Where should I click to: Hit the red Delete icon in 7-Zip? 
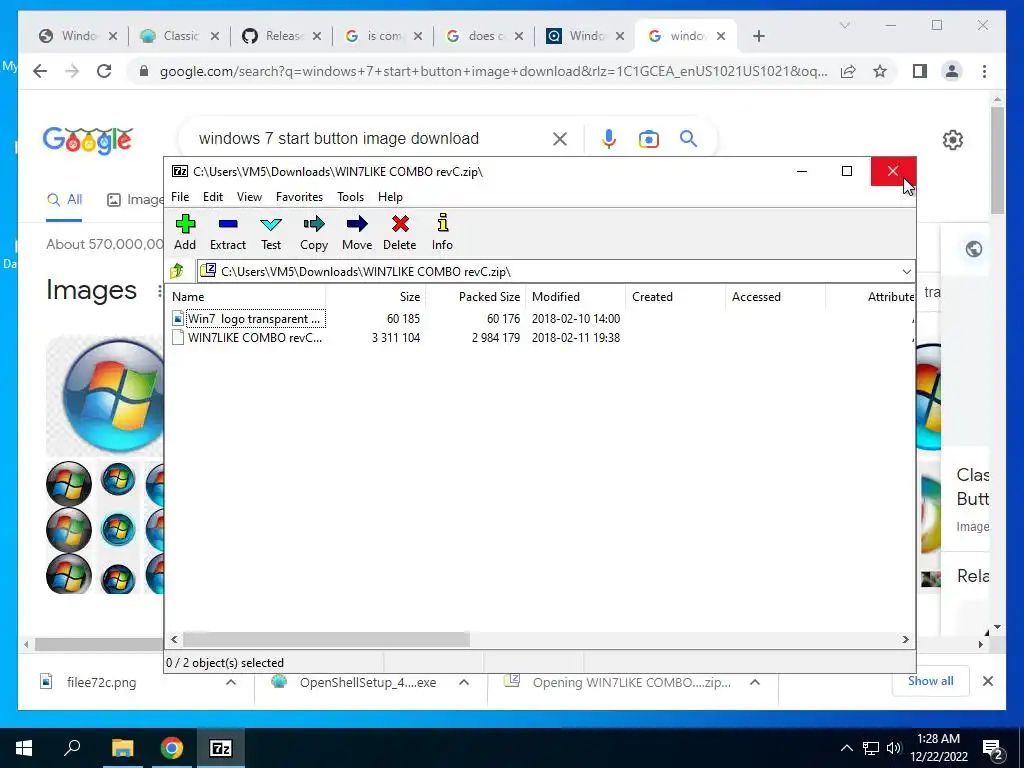point(400,232)
